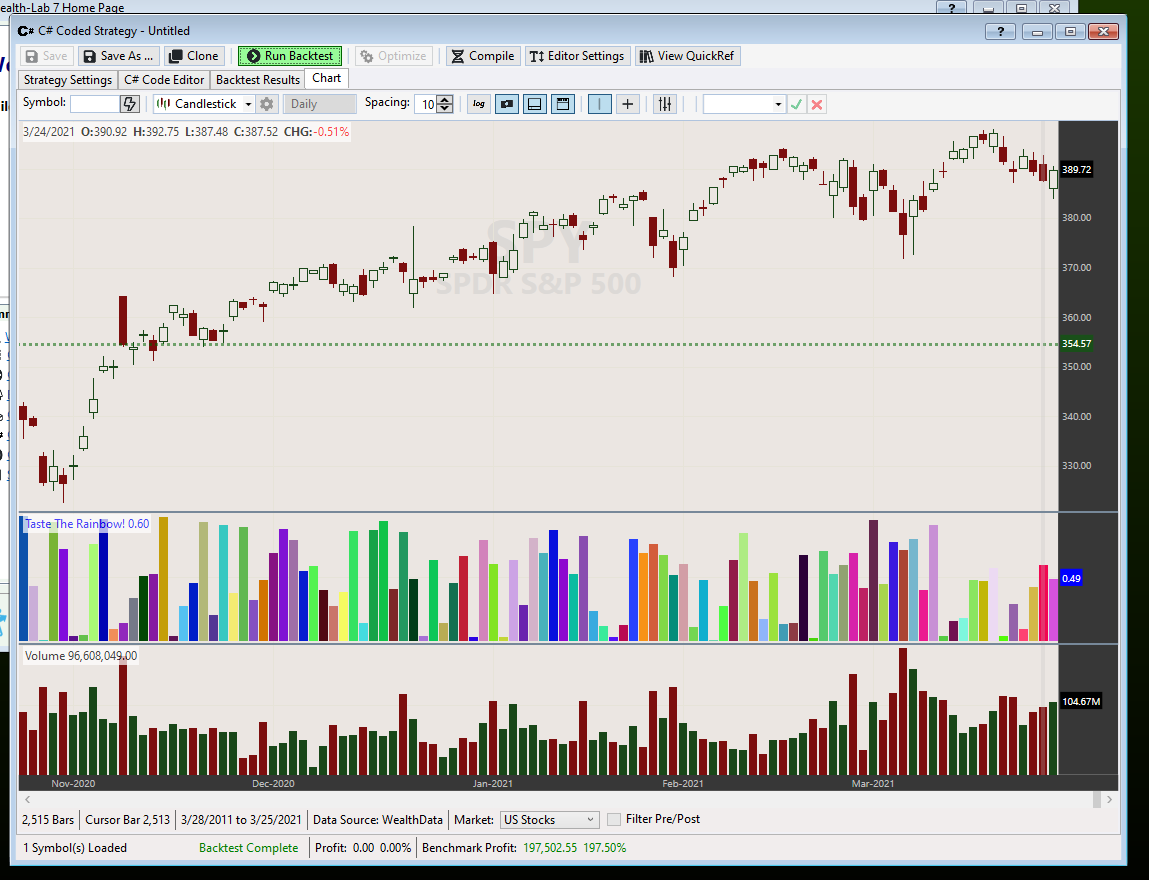Expand the Market US Stocks dropdown
The width and height of the screenshot is (1149, 880).
click(x=549, y=820)
